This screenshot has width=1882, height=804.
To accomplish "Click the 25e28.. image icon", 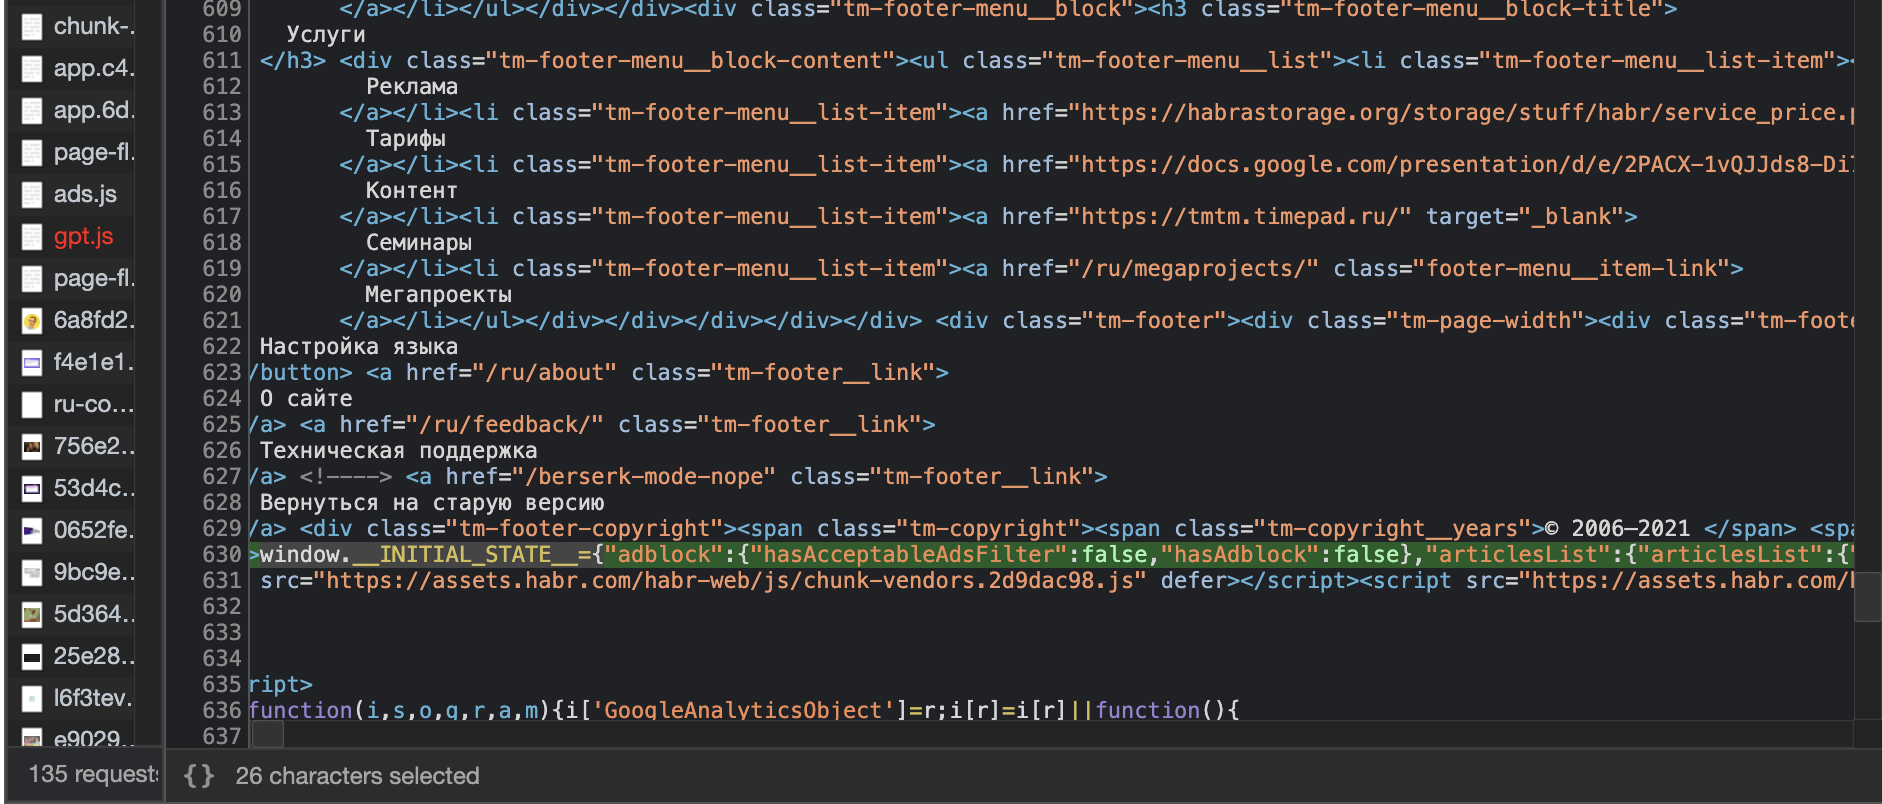I will pos(32,657).
